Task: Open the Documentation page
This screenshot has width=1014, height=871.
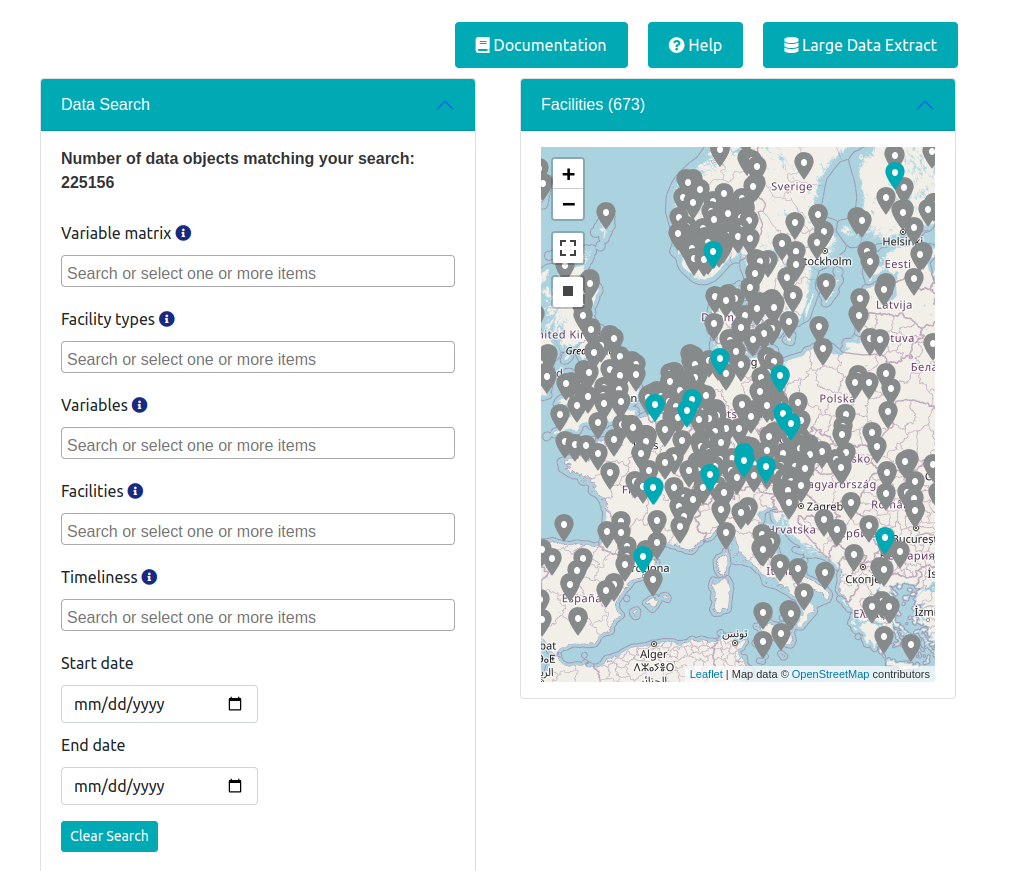Action: pyautogui.click(x=541, y=45)
